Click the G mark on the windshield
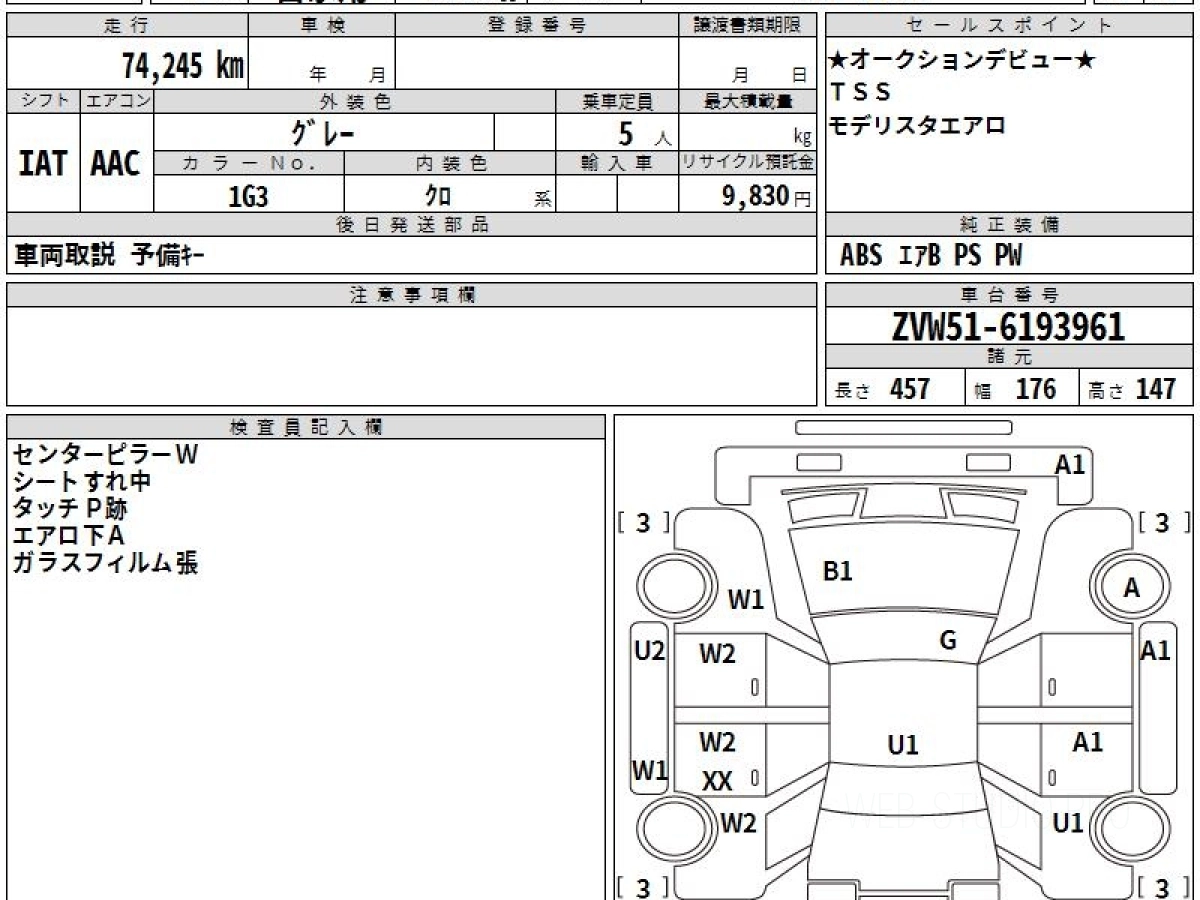 (948, 641)
